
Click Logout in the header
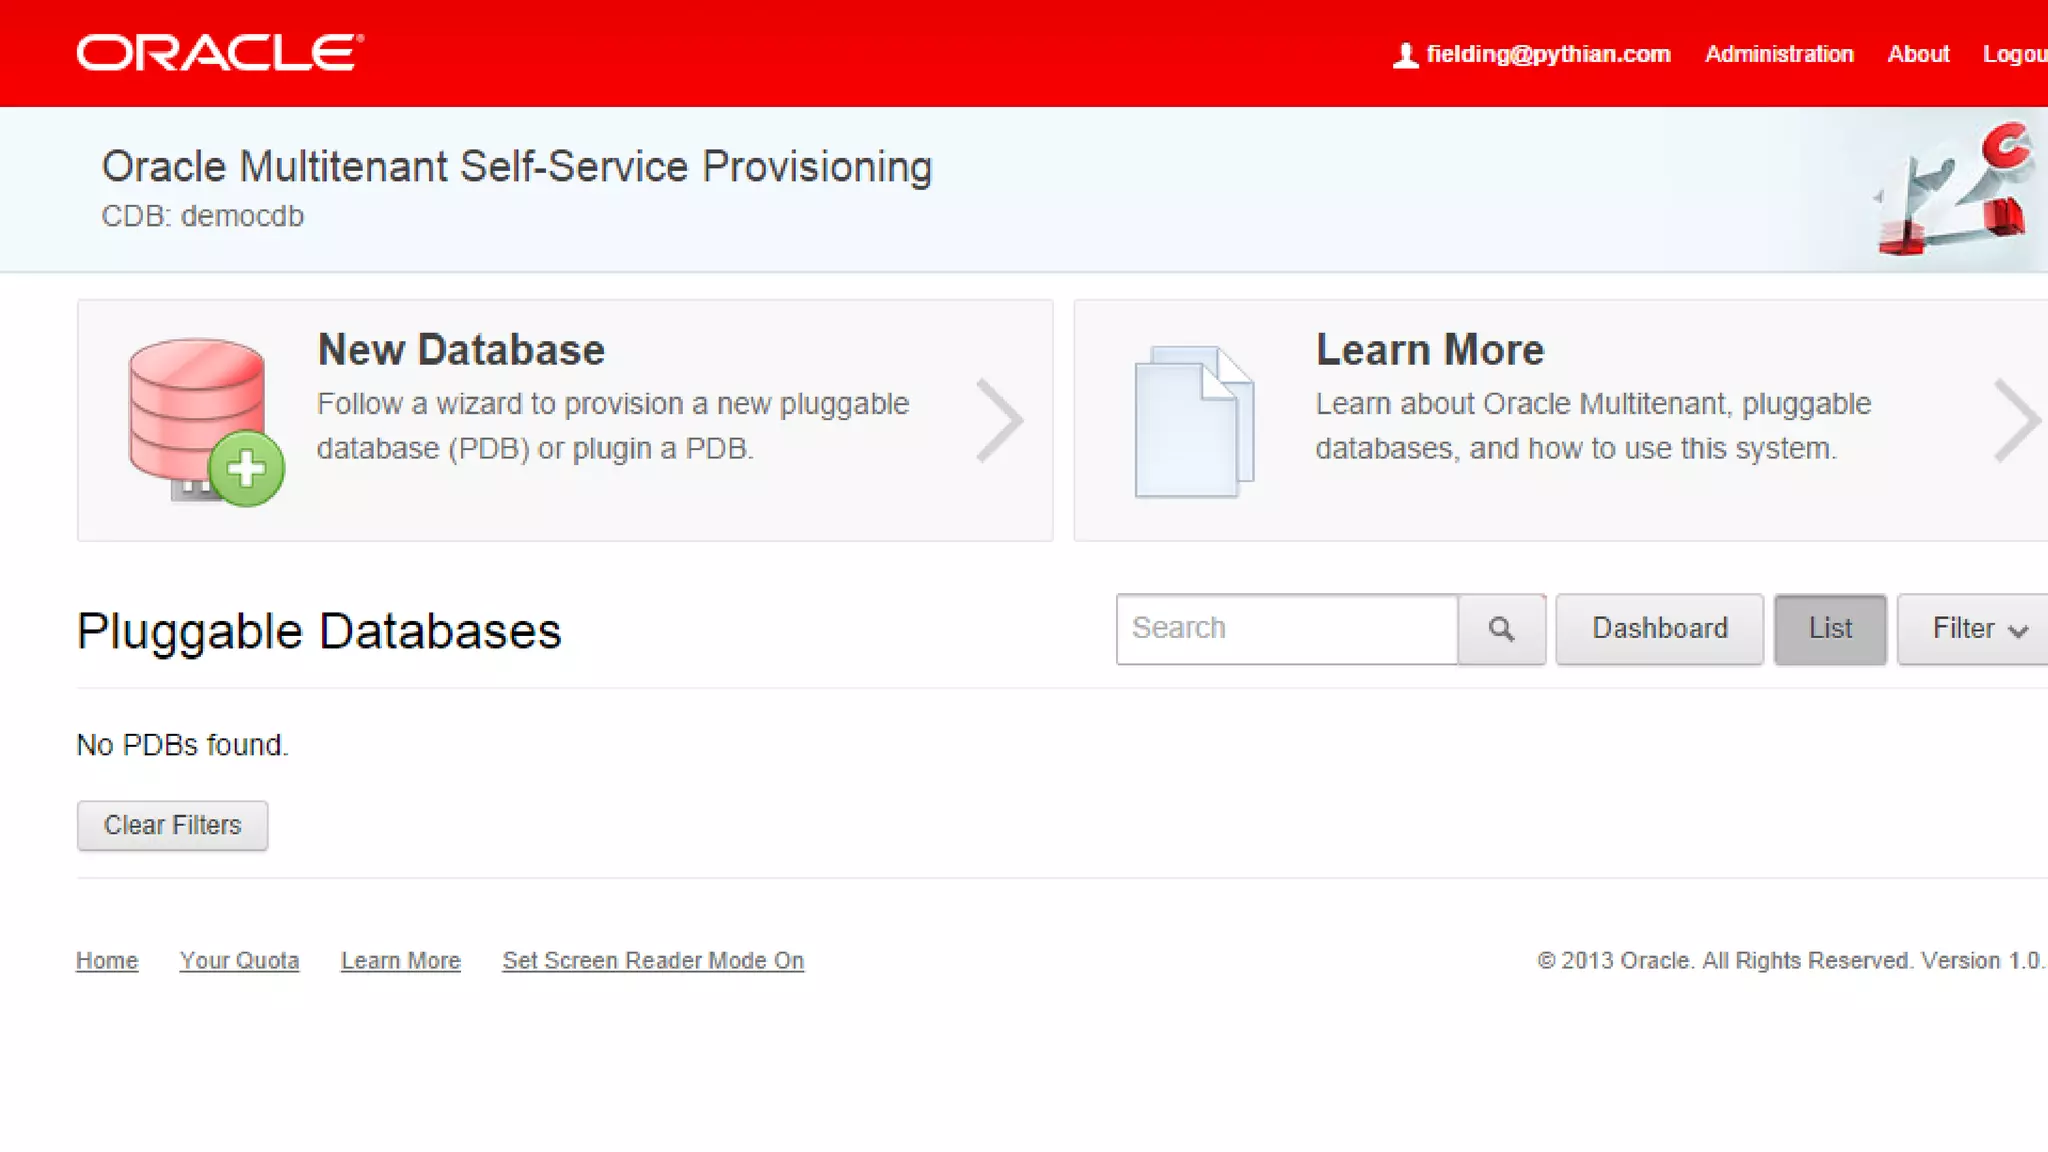[2014, 54]
